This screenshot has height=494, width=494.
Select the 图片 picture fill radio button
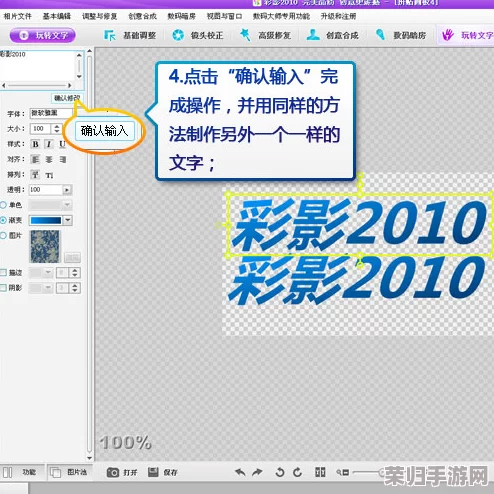click(3, 235)
